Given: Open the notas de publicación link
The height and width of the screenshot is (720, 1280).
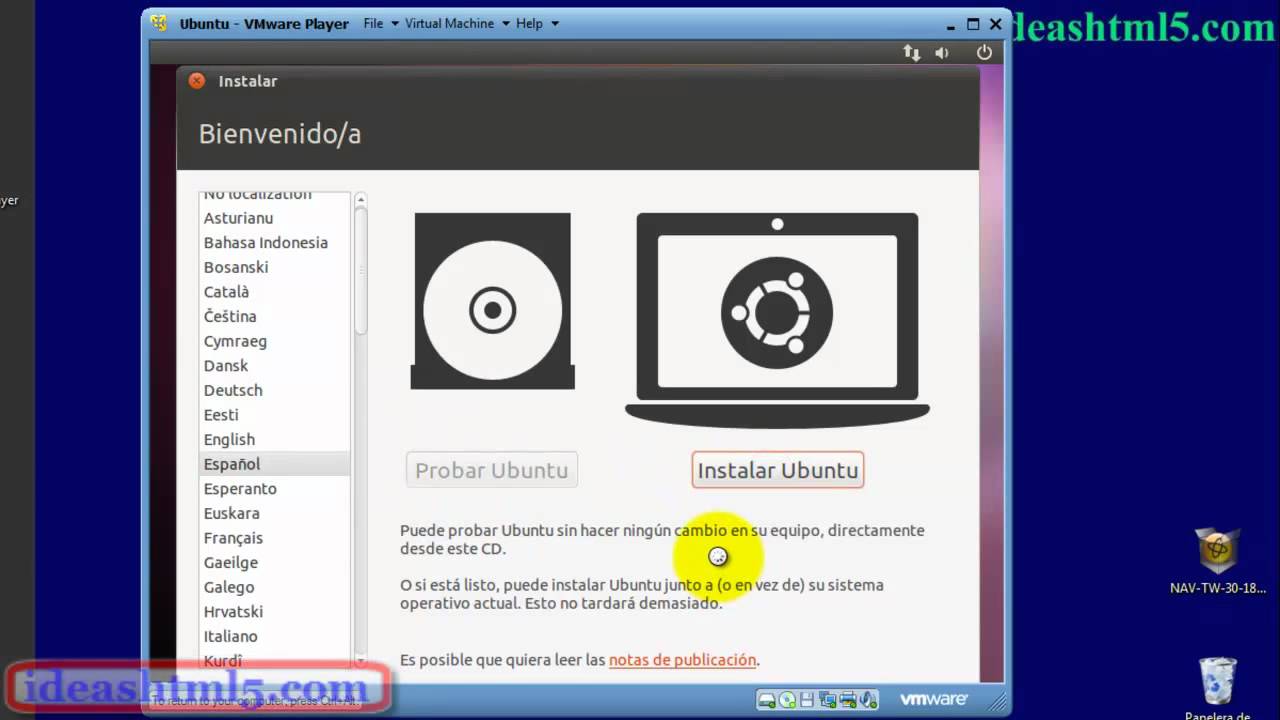Looking at the screenshot, I should tap(682, 660).
